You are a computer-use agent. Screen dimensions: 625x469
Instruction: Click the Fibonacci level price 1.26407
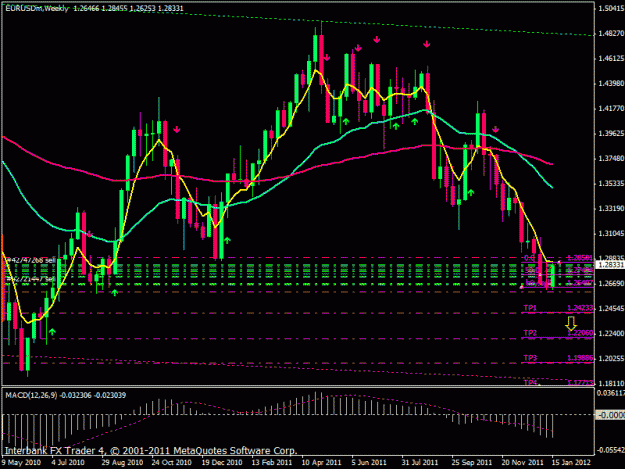click(580, 283)
